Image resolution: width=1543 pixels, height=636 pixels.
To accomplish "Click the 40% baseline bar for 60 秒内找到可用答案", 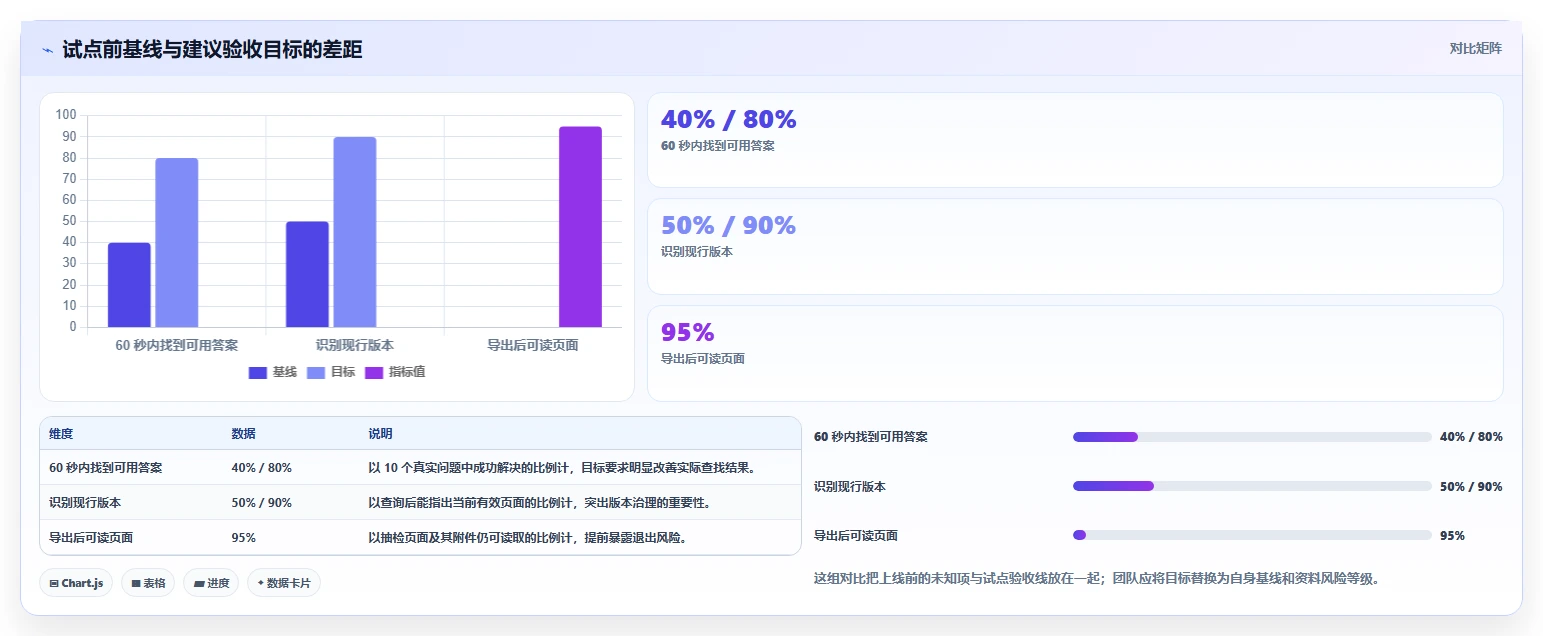I will [129, 285].
